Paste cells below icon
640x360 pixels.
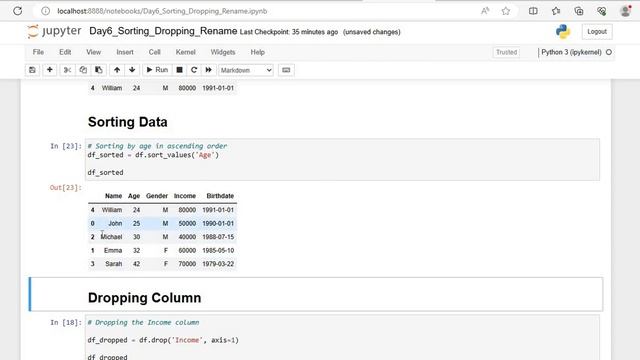click(x=98, y=70)
